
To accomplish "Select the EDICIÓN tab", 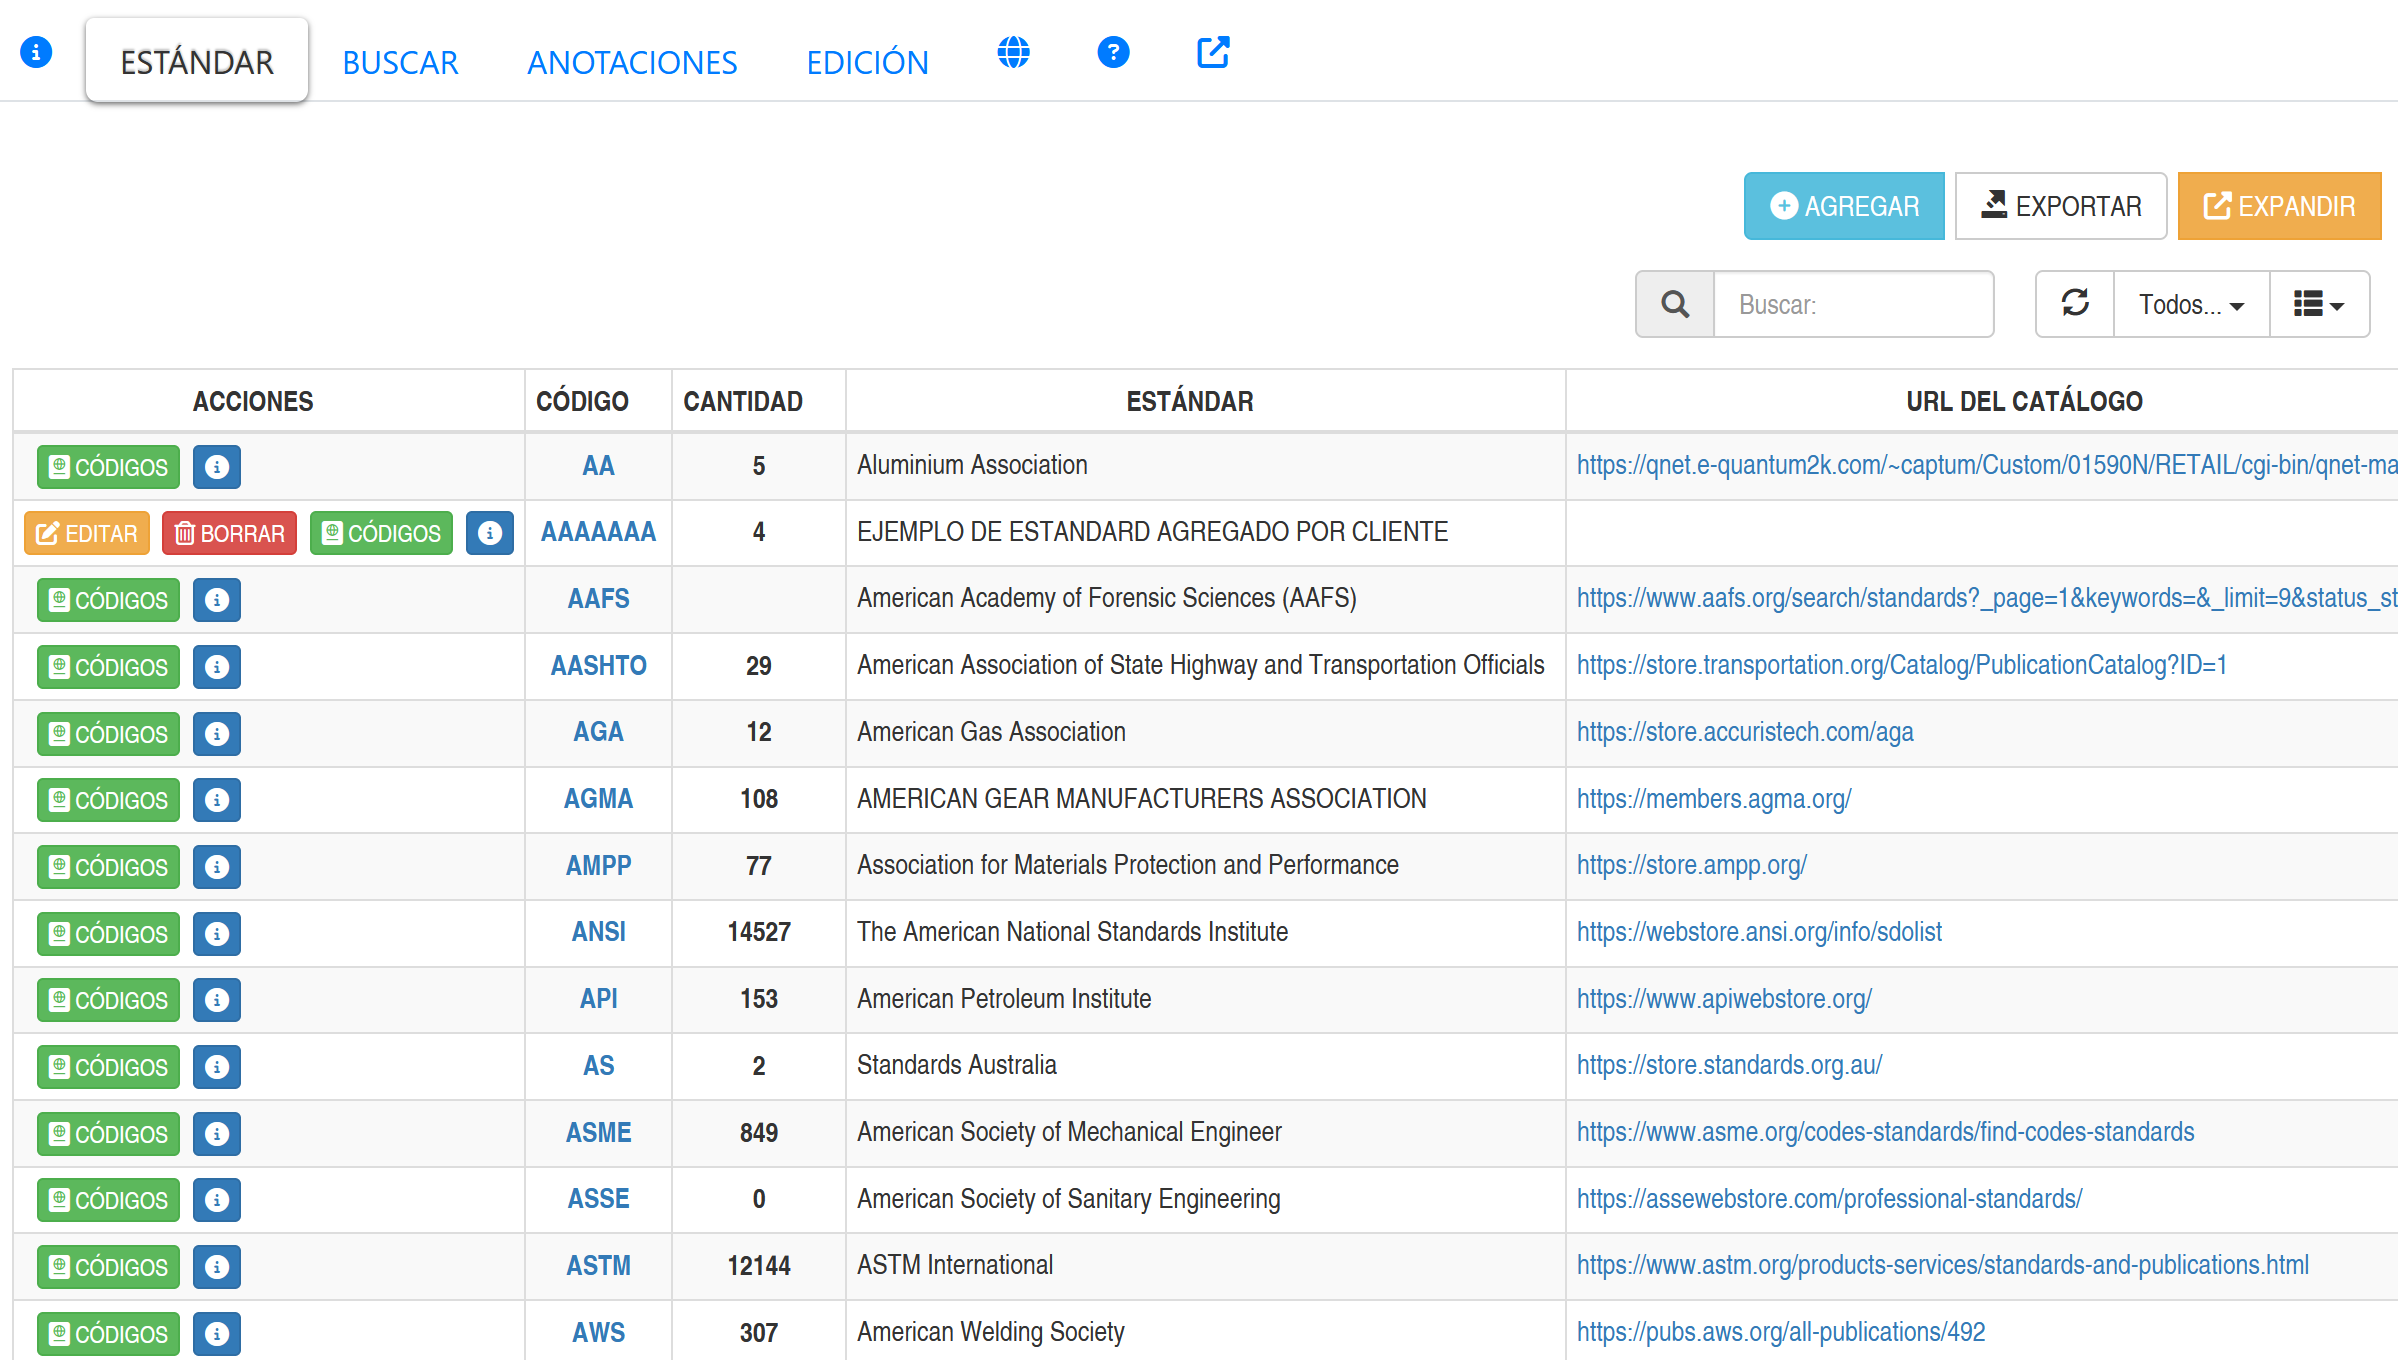I will click(x=867, y=62).
